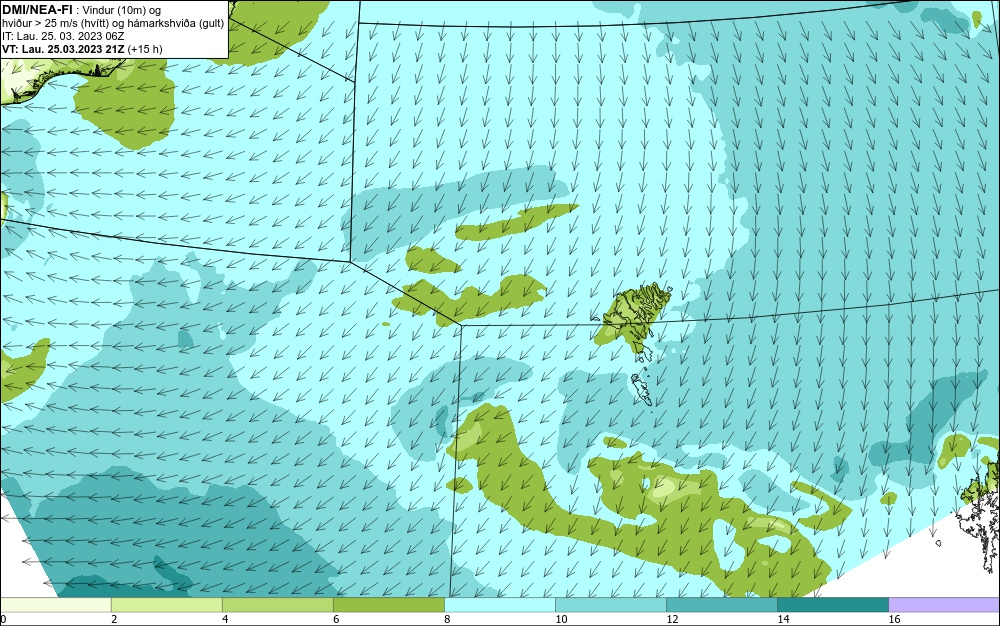This screenshot has height=626, width=1000.
Task: Click the 'VT: Lau. 25.03.2023 21Z (+15 h)' line
Action: pyautogui.click(x=82, y=49)
